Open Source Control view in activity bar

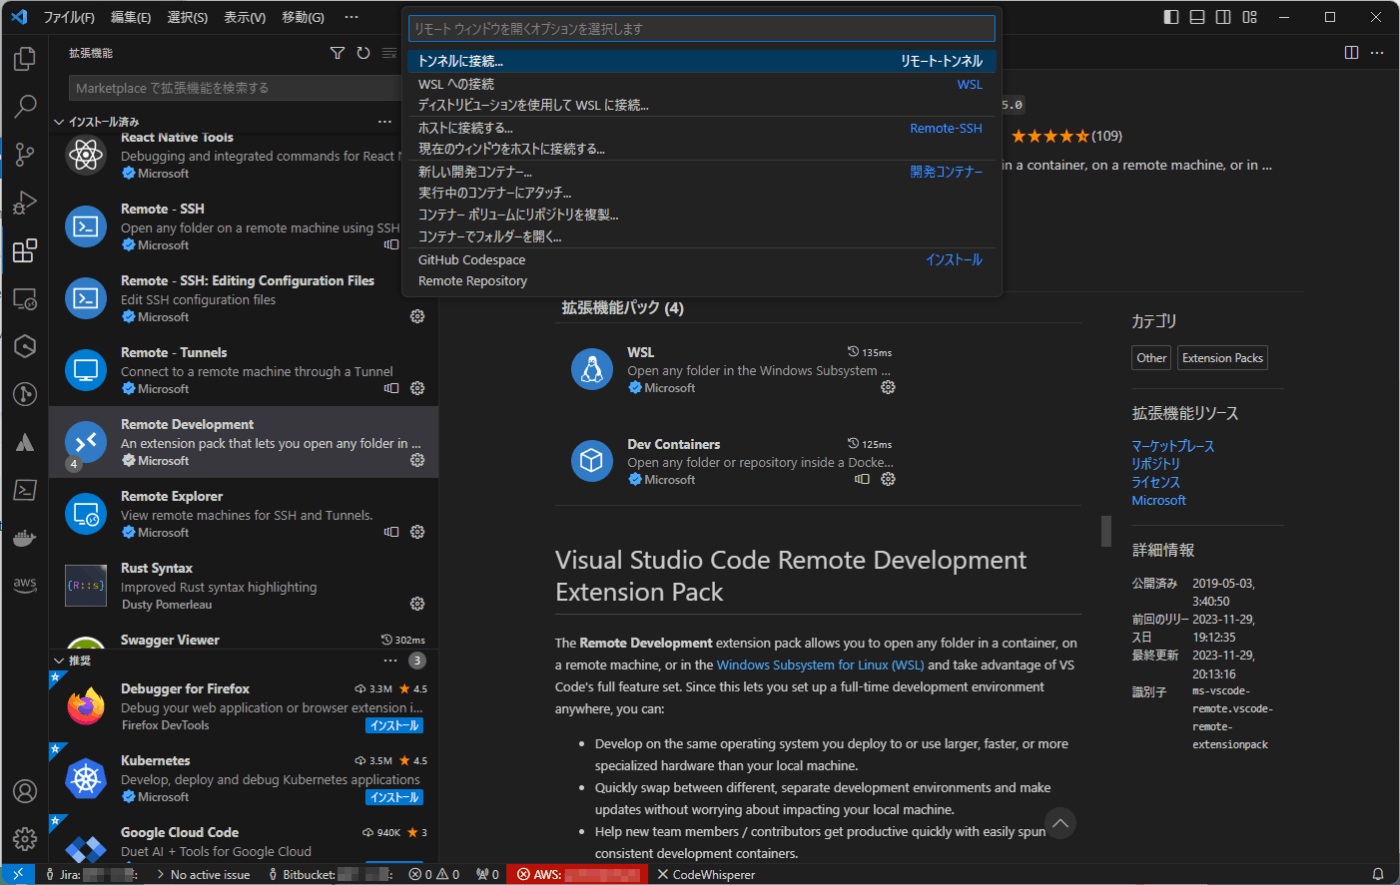25,154
